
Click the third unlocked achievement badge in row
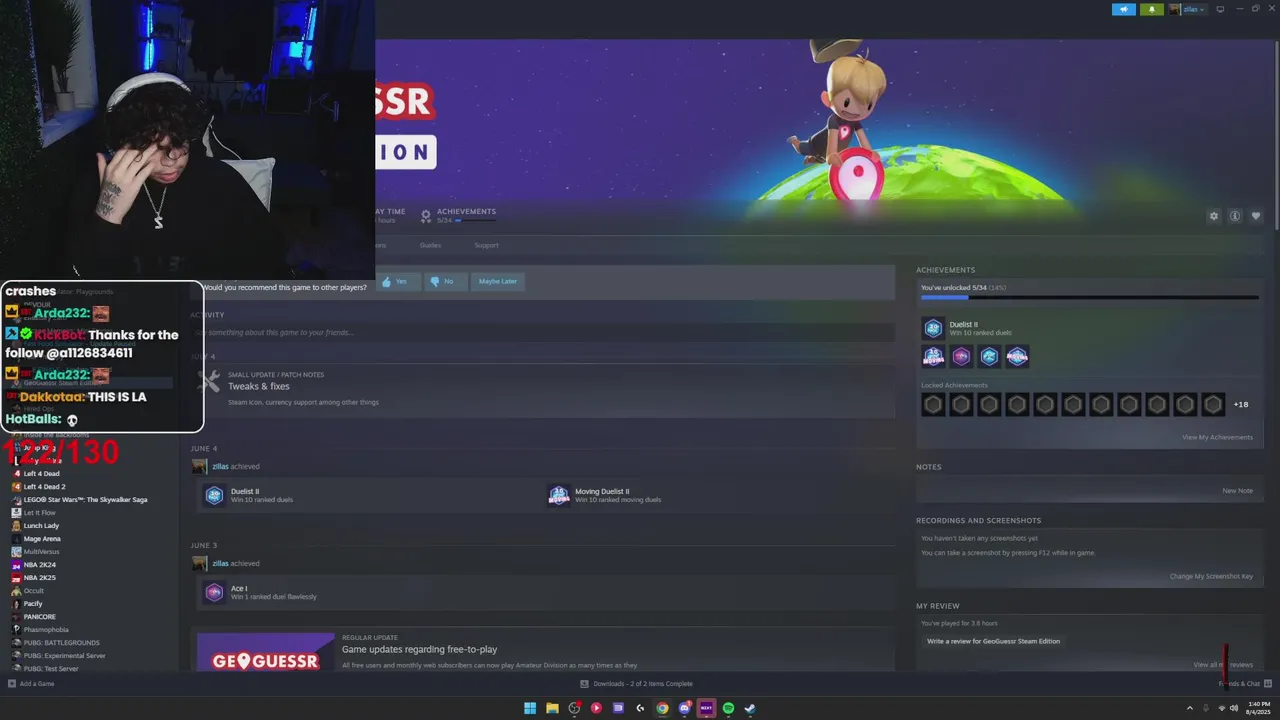tap(989, 356)
